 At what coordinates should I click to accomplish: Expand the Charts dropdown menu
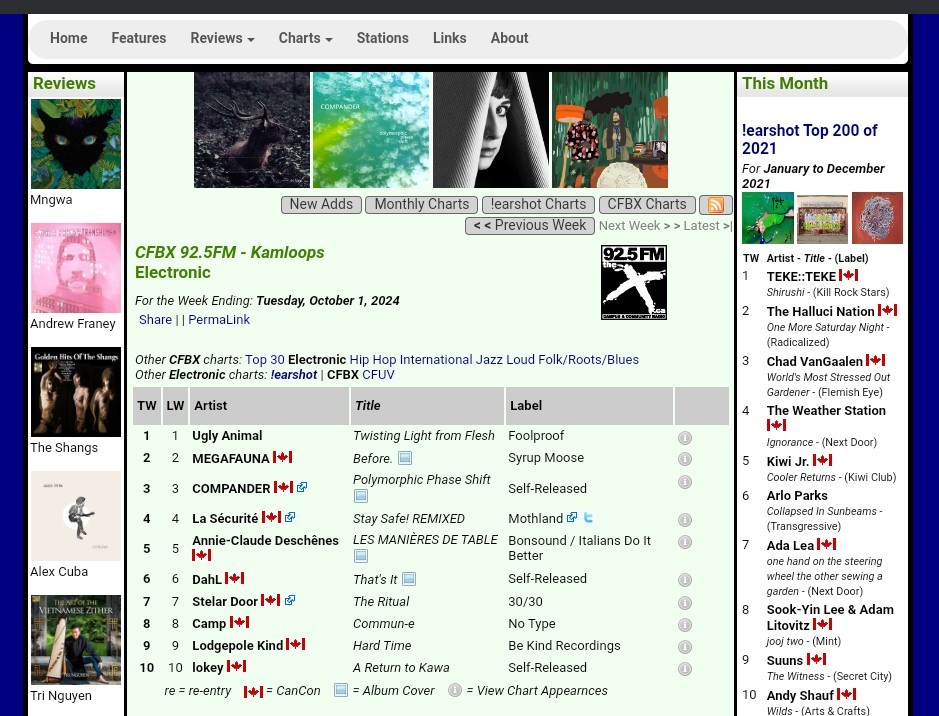305,38
